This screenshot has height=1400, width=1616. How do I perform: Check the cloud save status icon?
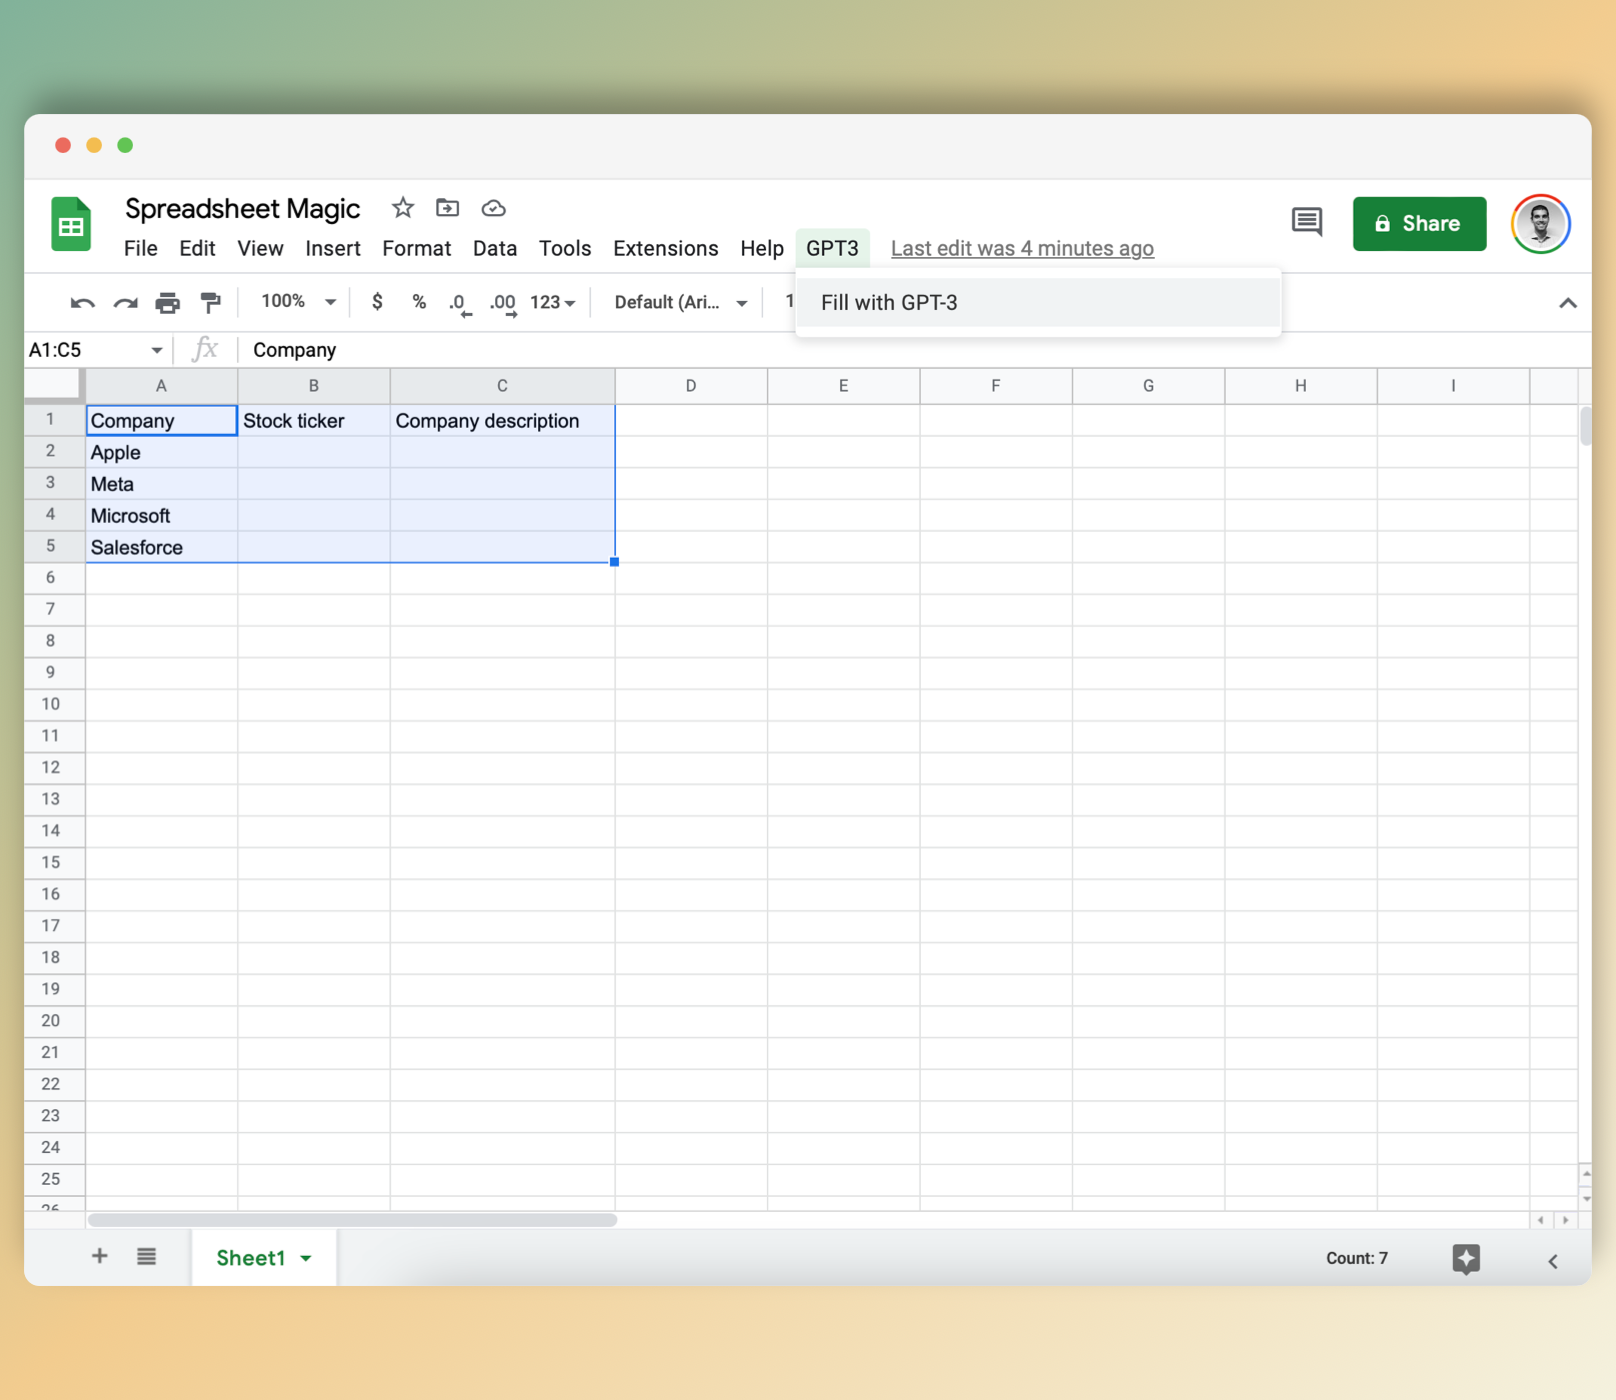pos(493,208)
